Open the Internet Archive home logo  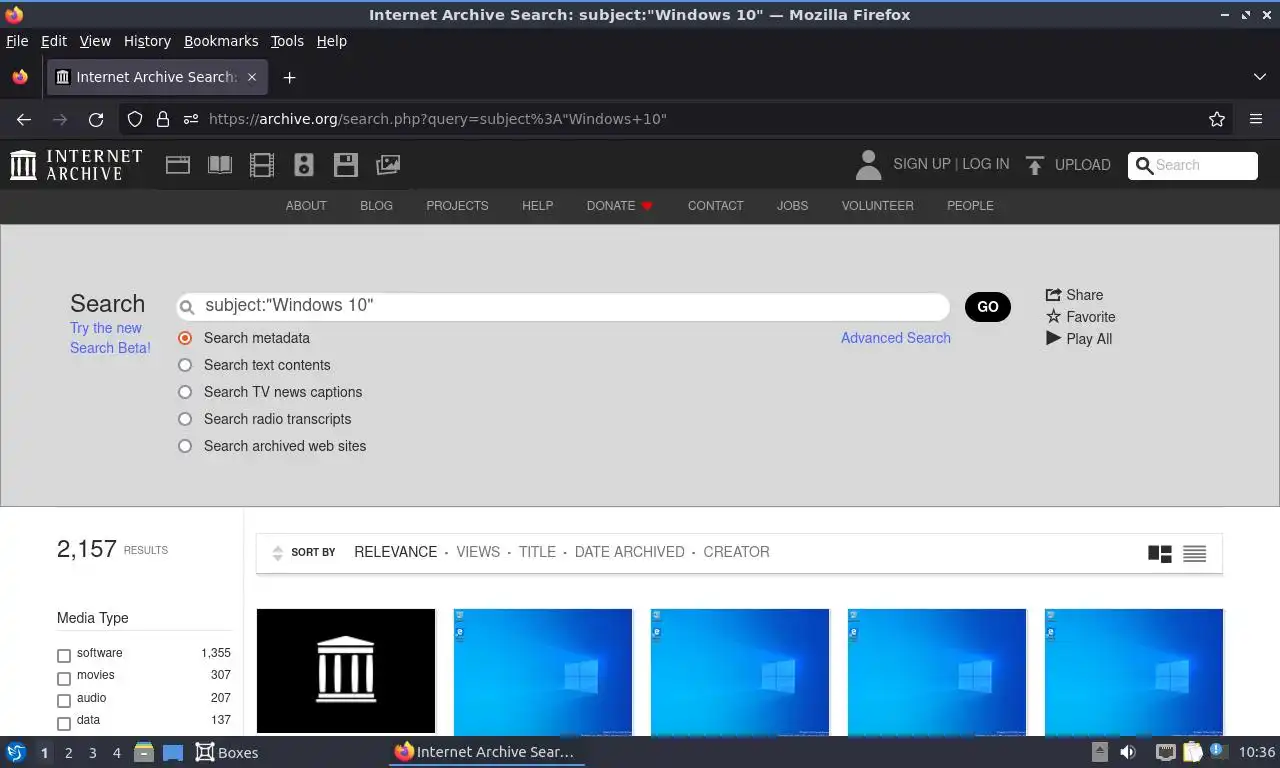tap(76, 165)
